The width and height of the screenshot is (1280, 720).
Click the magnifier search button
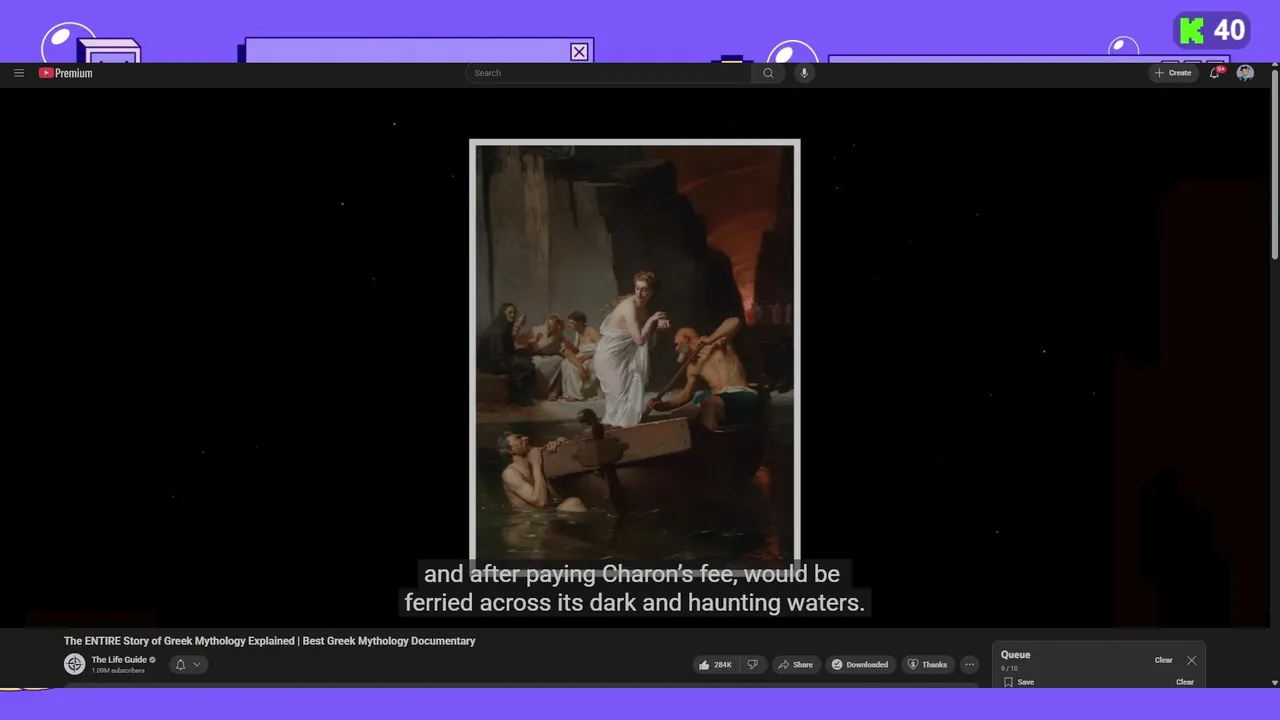[x=768, y=73]
